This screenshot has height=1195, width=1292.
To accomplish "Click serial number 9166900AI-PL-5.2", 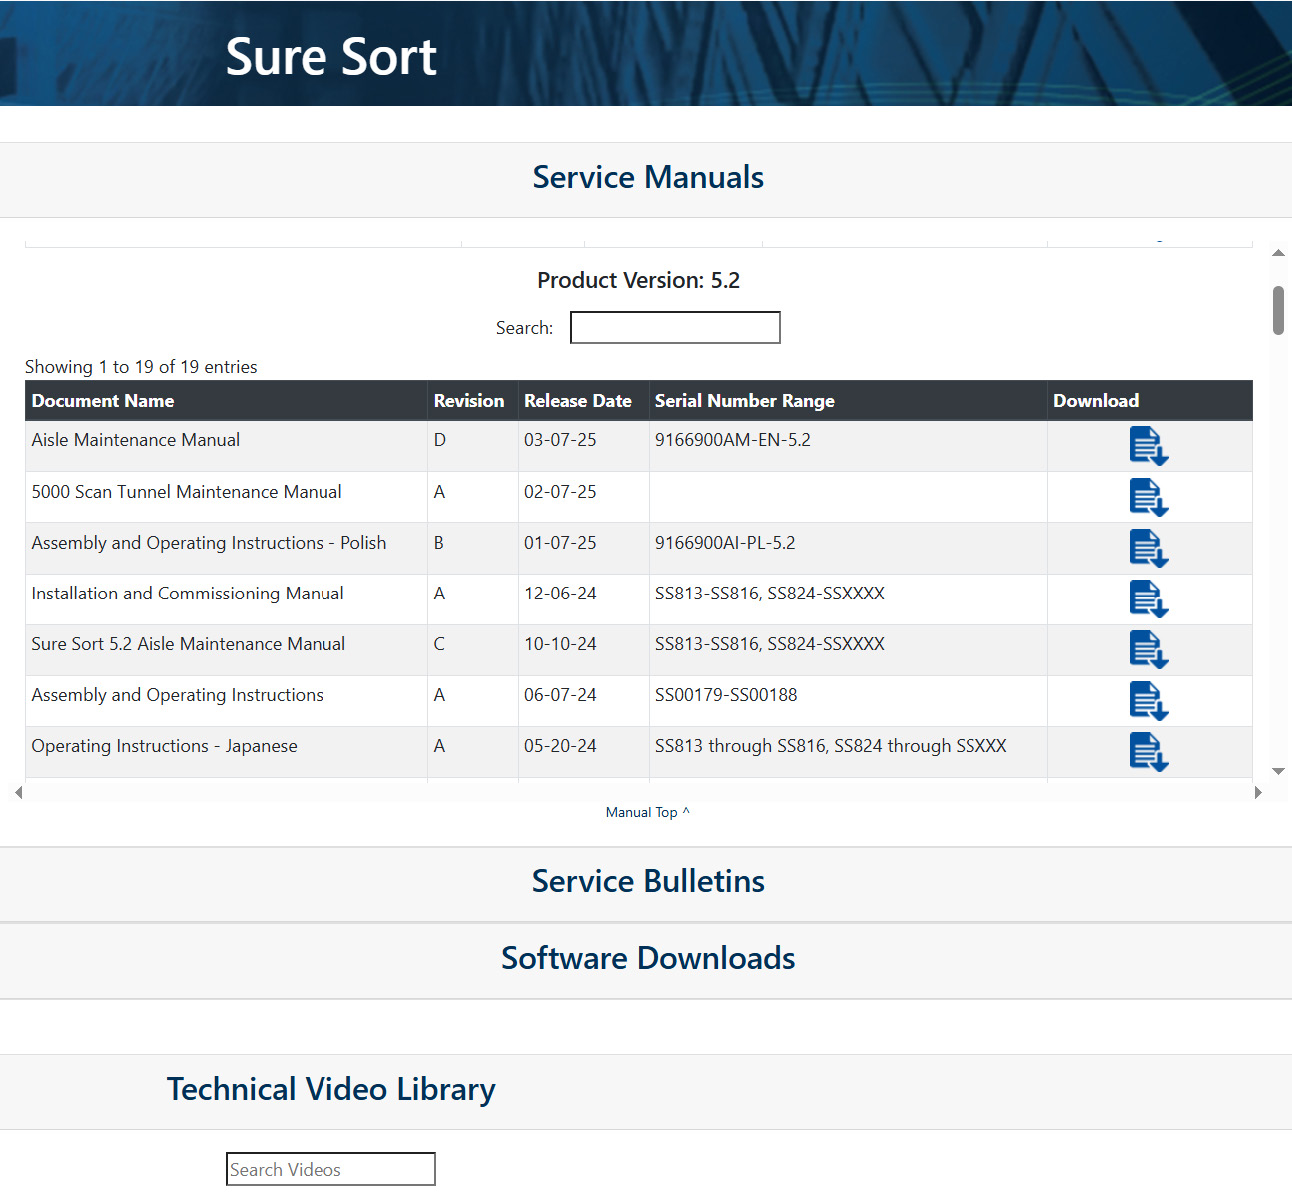I will (x=725, y=543).
